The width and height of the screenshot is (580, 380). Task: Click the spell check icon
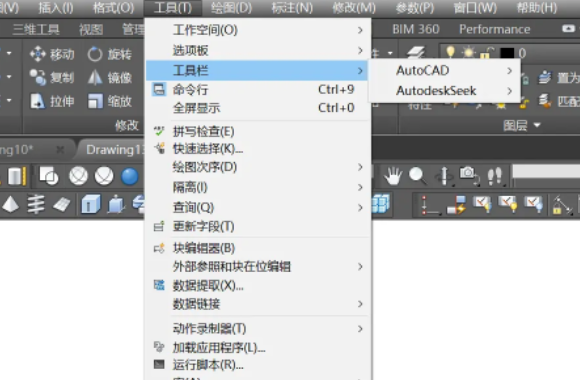pyautogui.click(x=159, y=131)
